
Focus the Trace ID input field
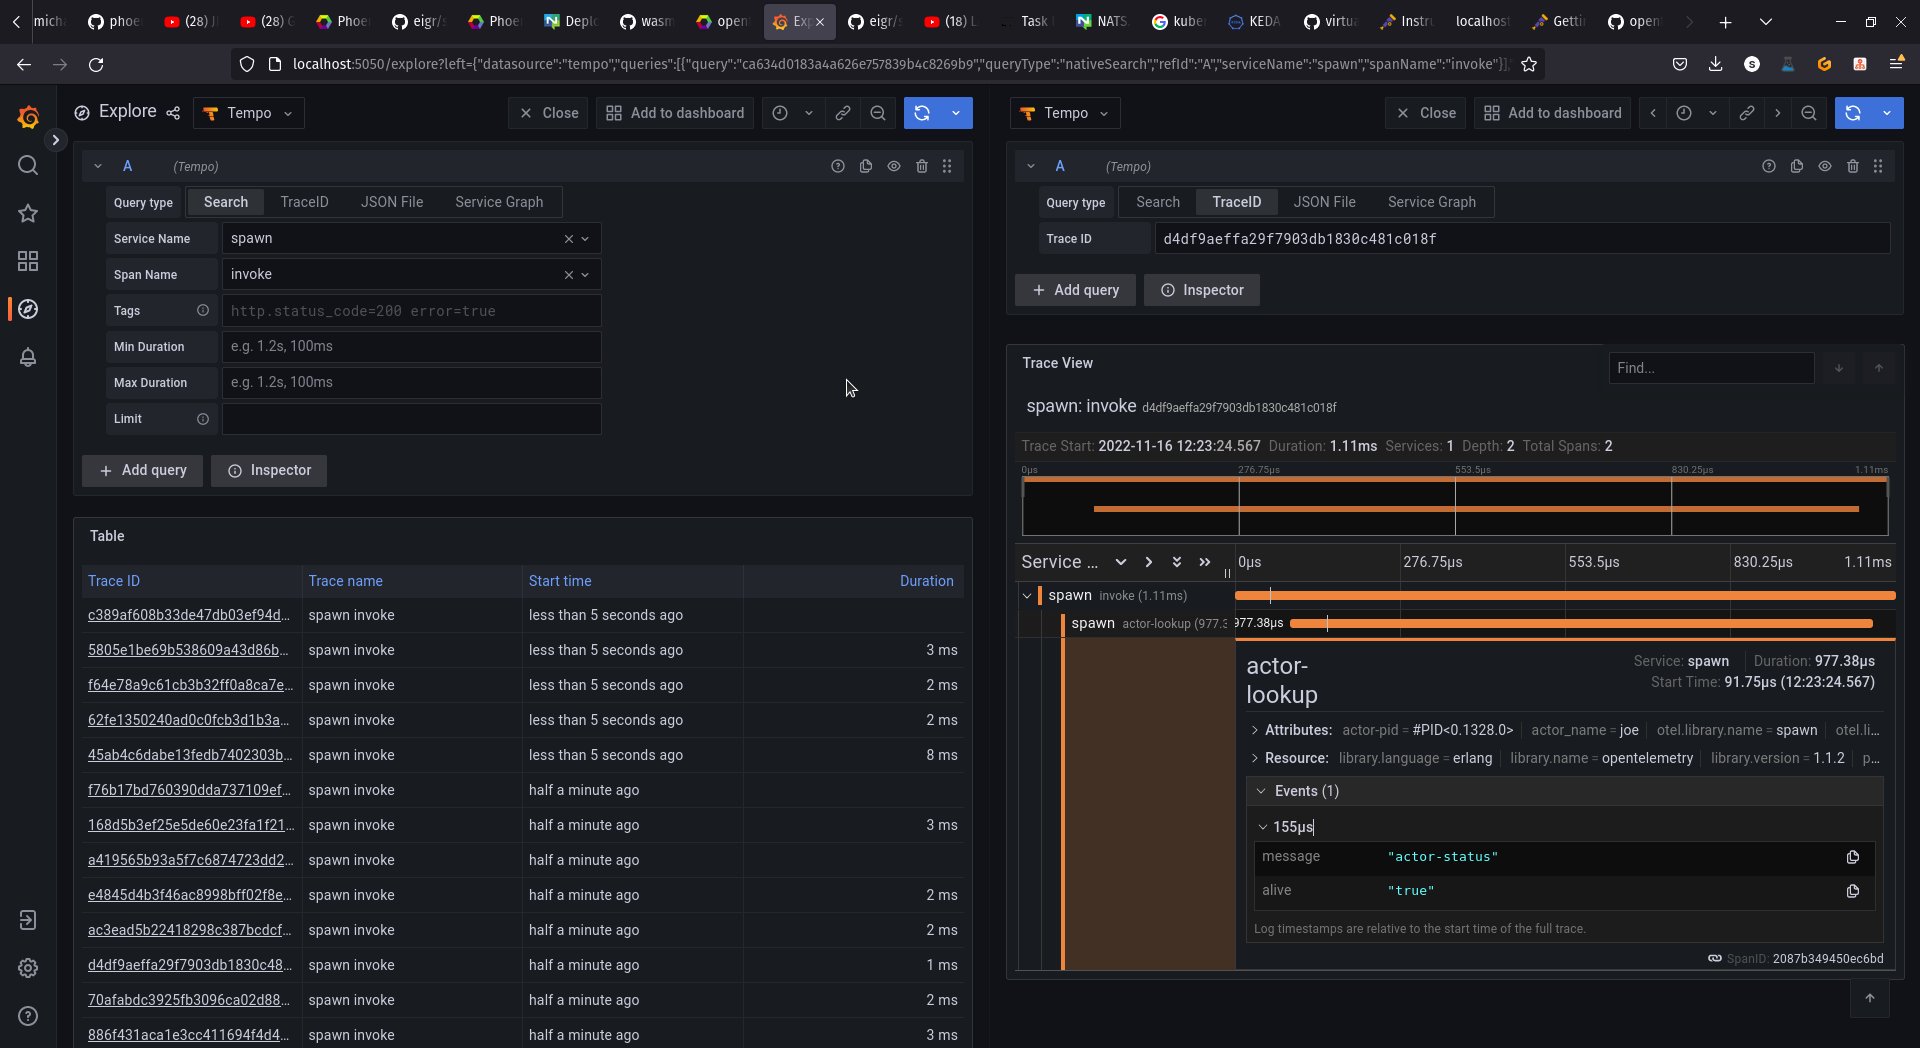pyautogui.click(x=1522, y=239)
